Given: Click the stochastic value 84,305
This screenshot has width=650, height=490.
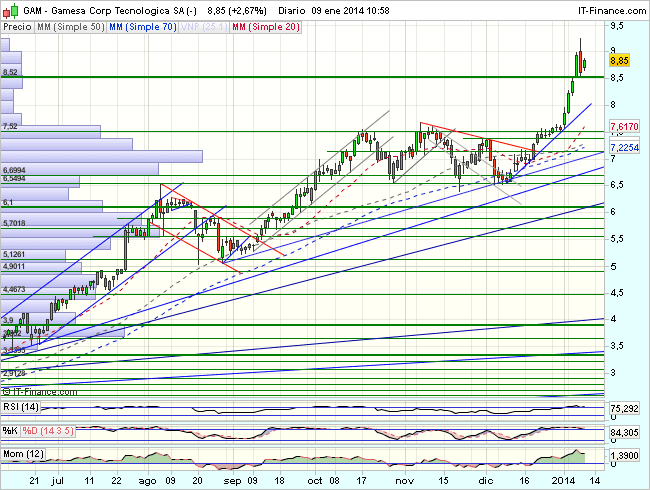Looking at the screenshot, I should point(624,432).
